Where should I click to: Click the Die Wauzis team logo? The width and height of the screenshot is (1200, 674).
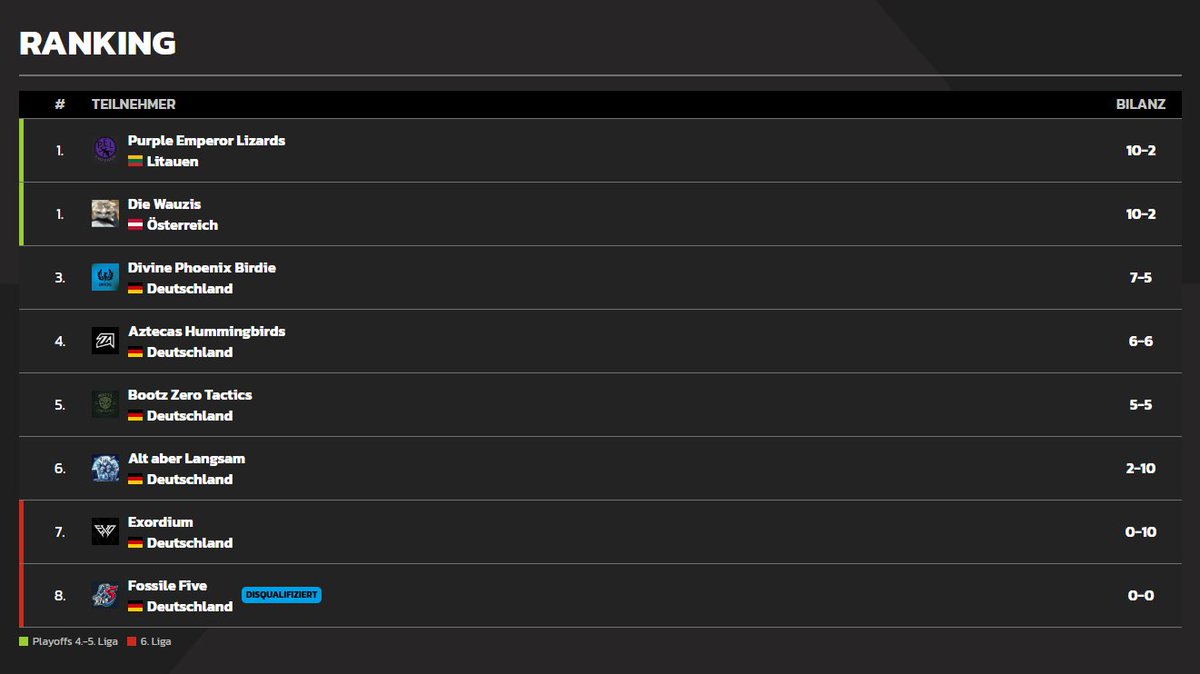[105, 214]
